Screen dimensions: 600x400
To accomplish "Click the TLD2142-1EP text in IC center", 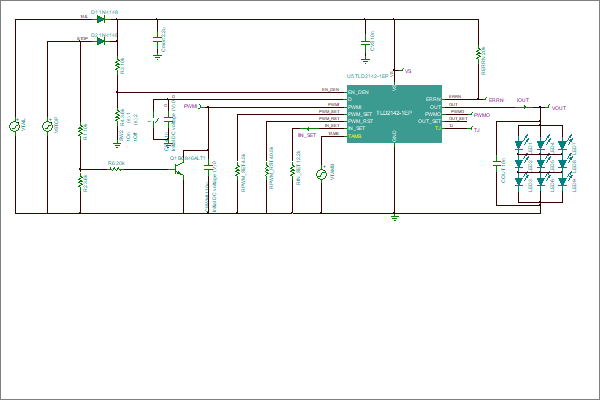I will tap(394, 113).
